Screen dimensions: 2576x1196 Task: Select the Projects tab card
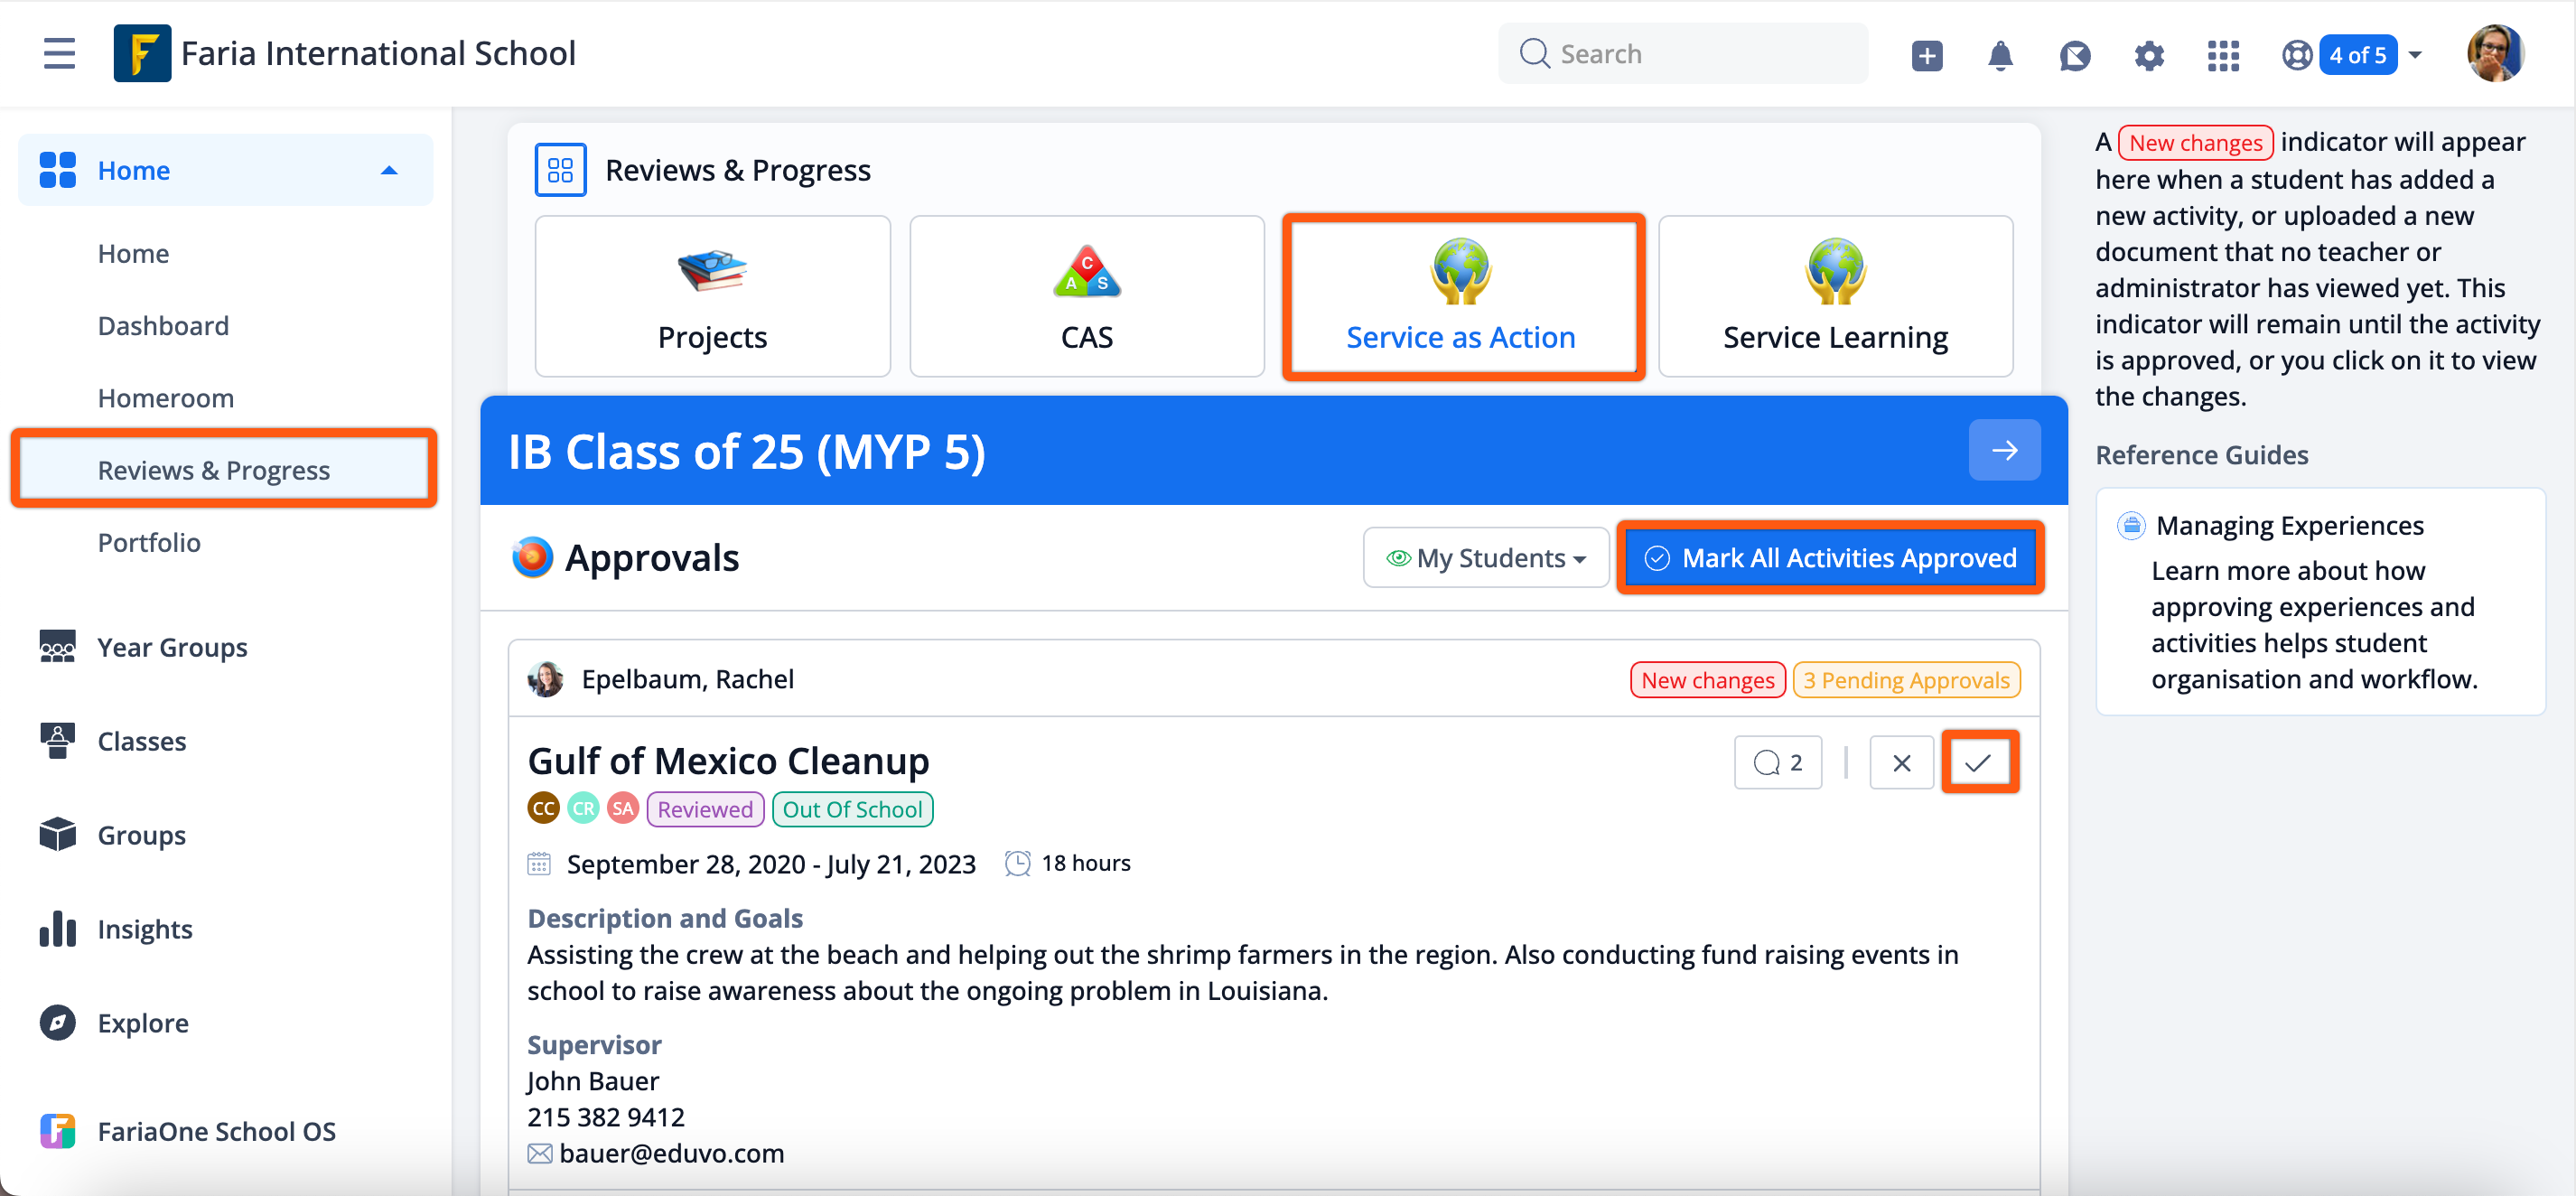point(712,297)
